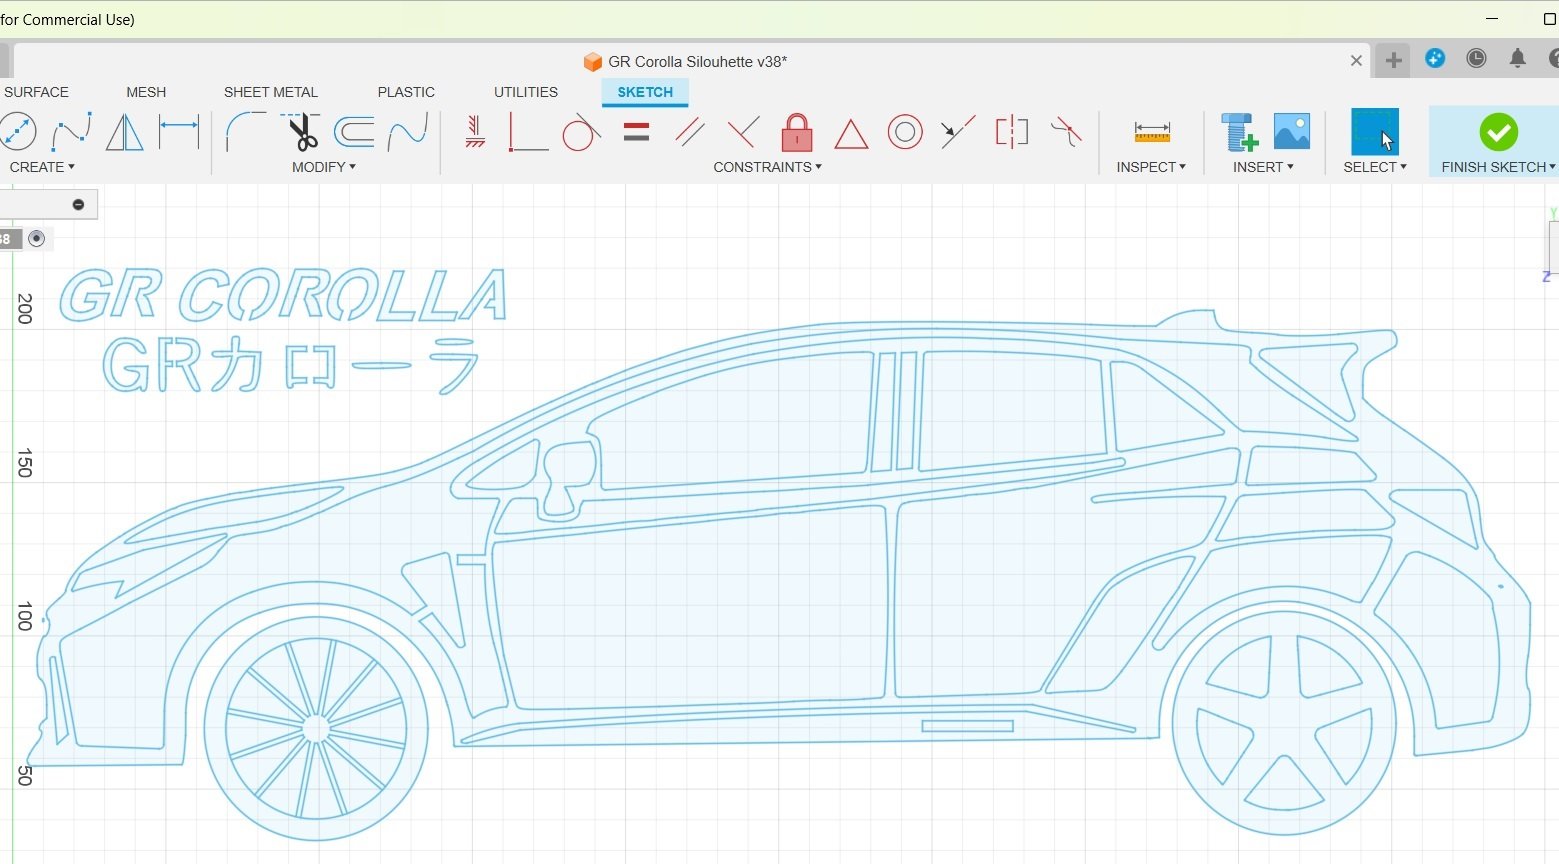
Task: Switch to the UTILITIES tab
Action: pos(526,92)
